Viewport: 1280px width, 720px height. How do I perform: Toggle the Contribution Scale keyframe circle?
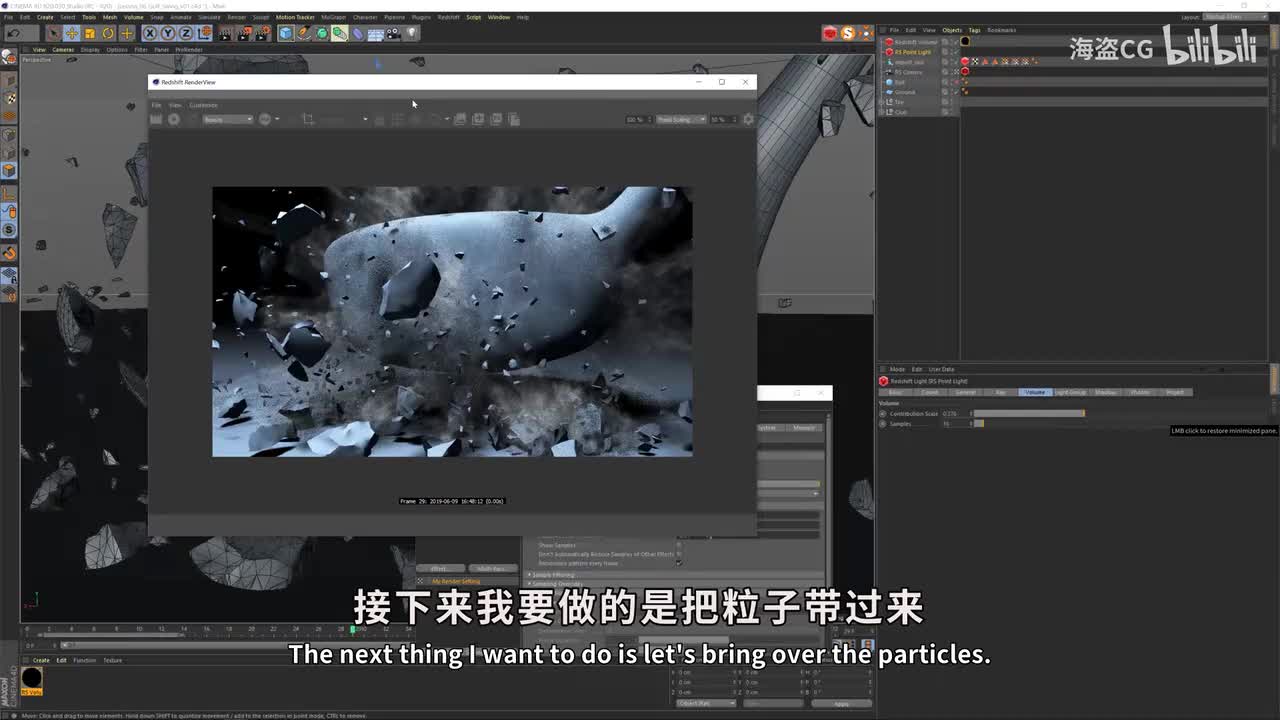pos(882,413)
